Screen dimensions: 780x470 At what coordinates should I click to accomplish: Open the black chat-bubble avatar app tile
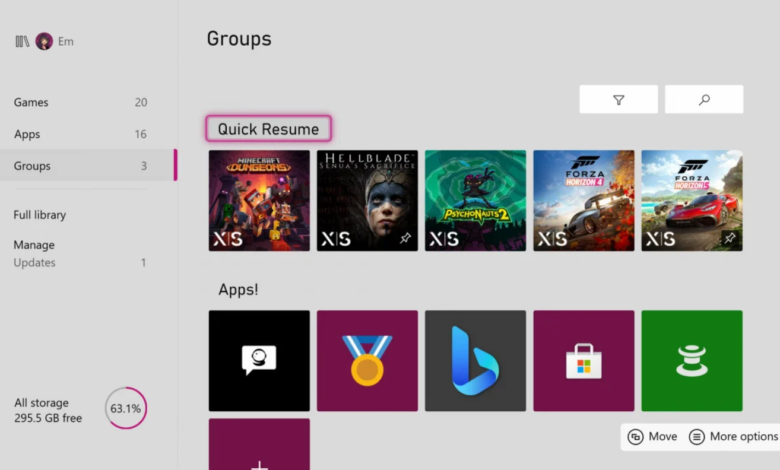[259, 361]
